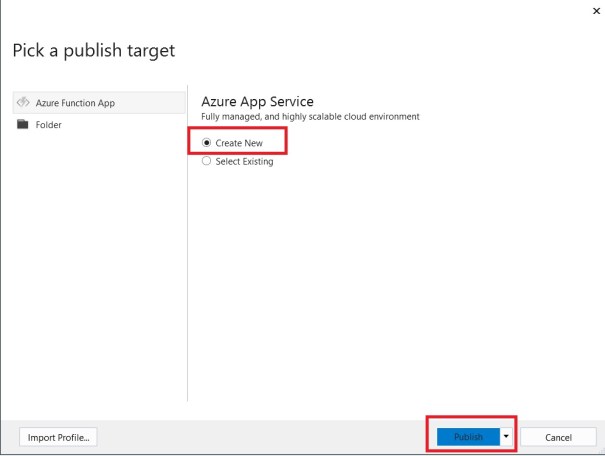The height and width of the screenshot is (456, 605).
Task: Cancel the publish dialog
Action: tap(558, 437)
